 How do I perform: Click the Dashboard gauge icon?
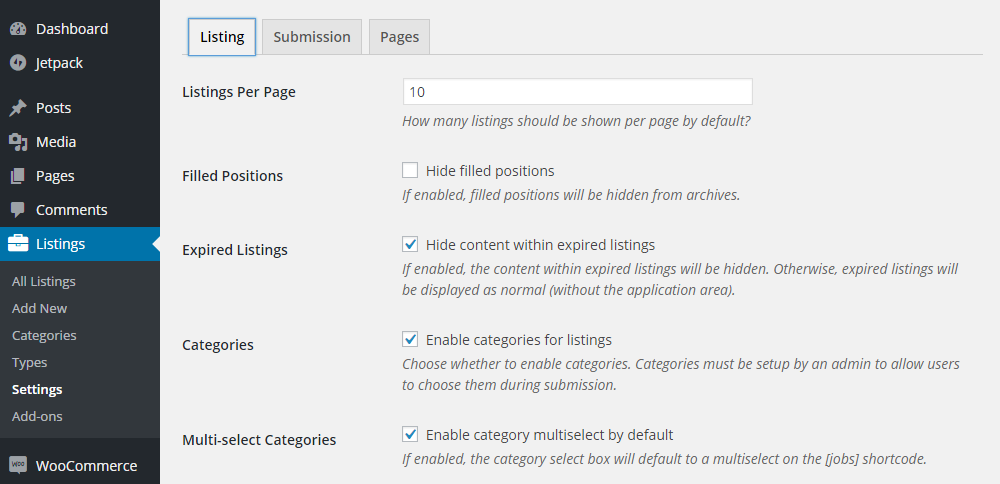click(x=18, y=29)
